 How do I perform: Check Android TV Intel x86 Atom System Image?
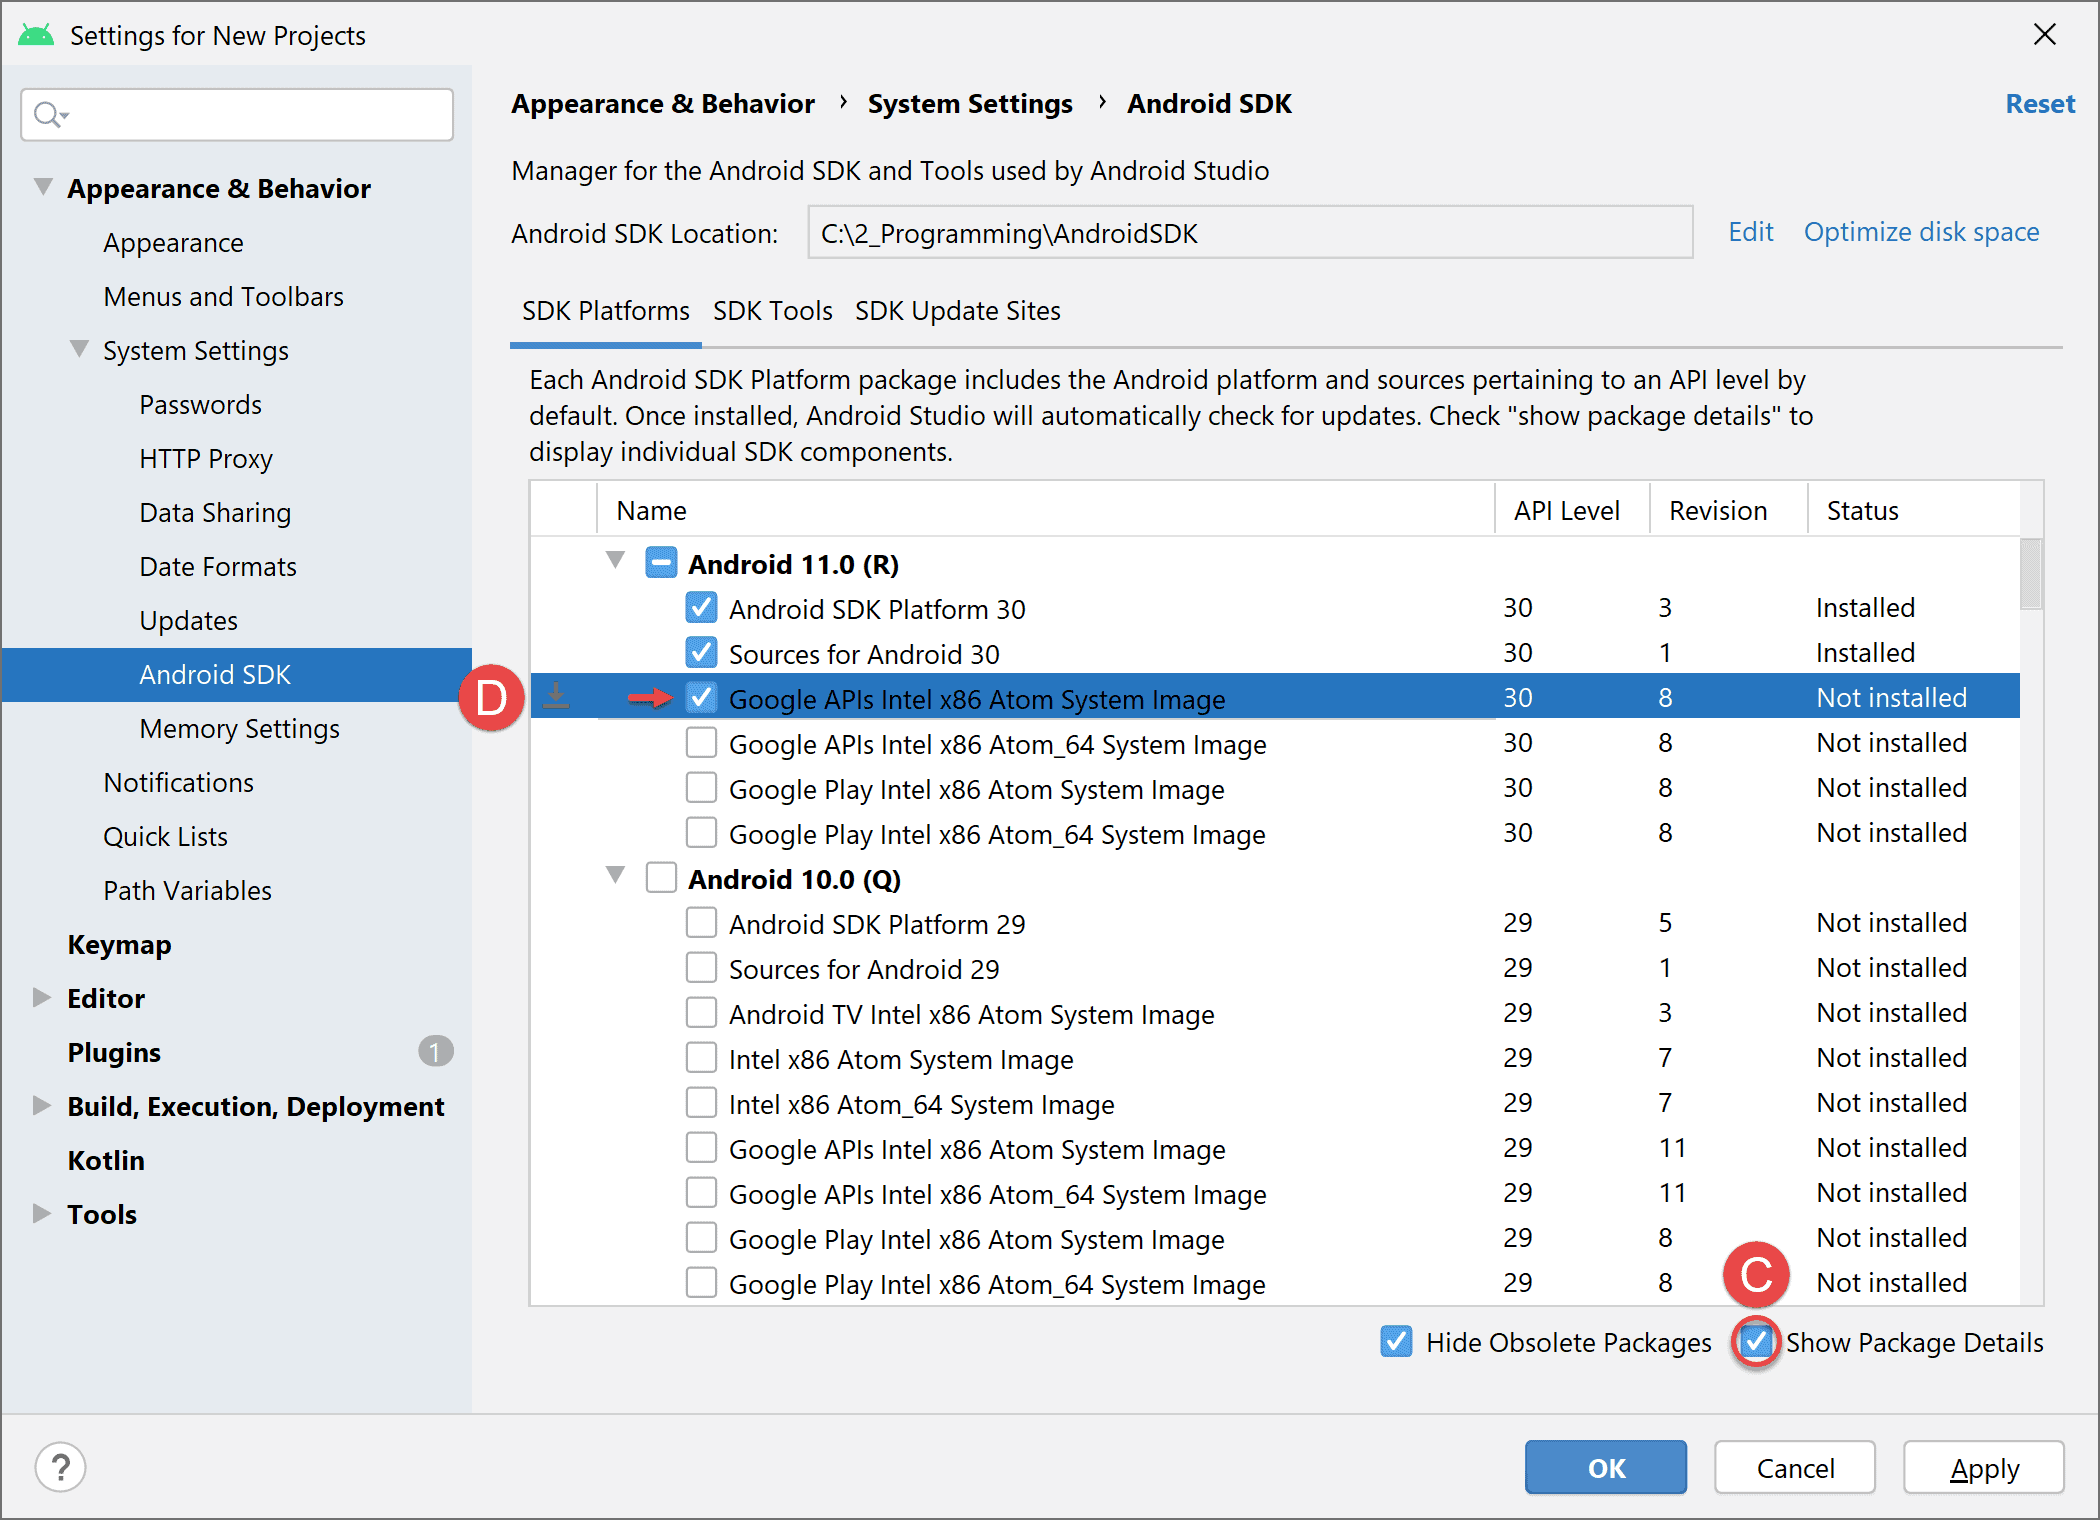[x=701, y=1013]
